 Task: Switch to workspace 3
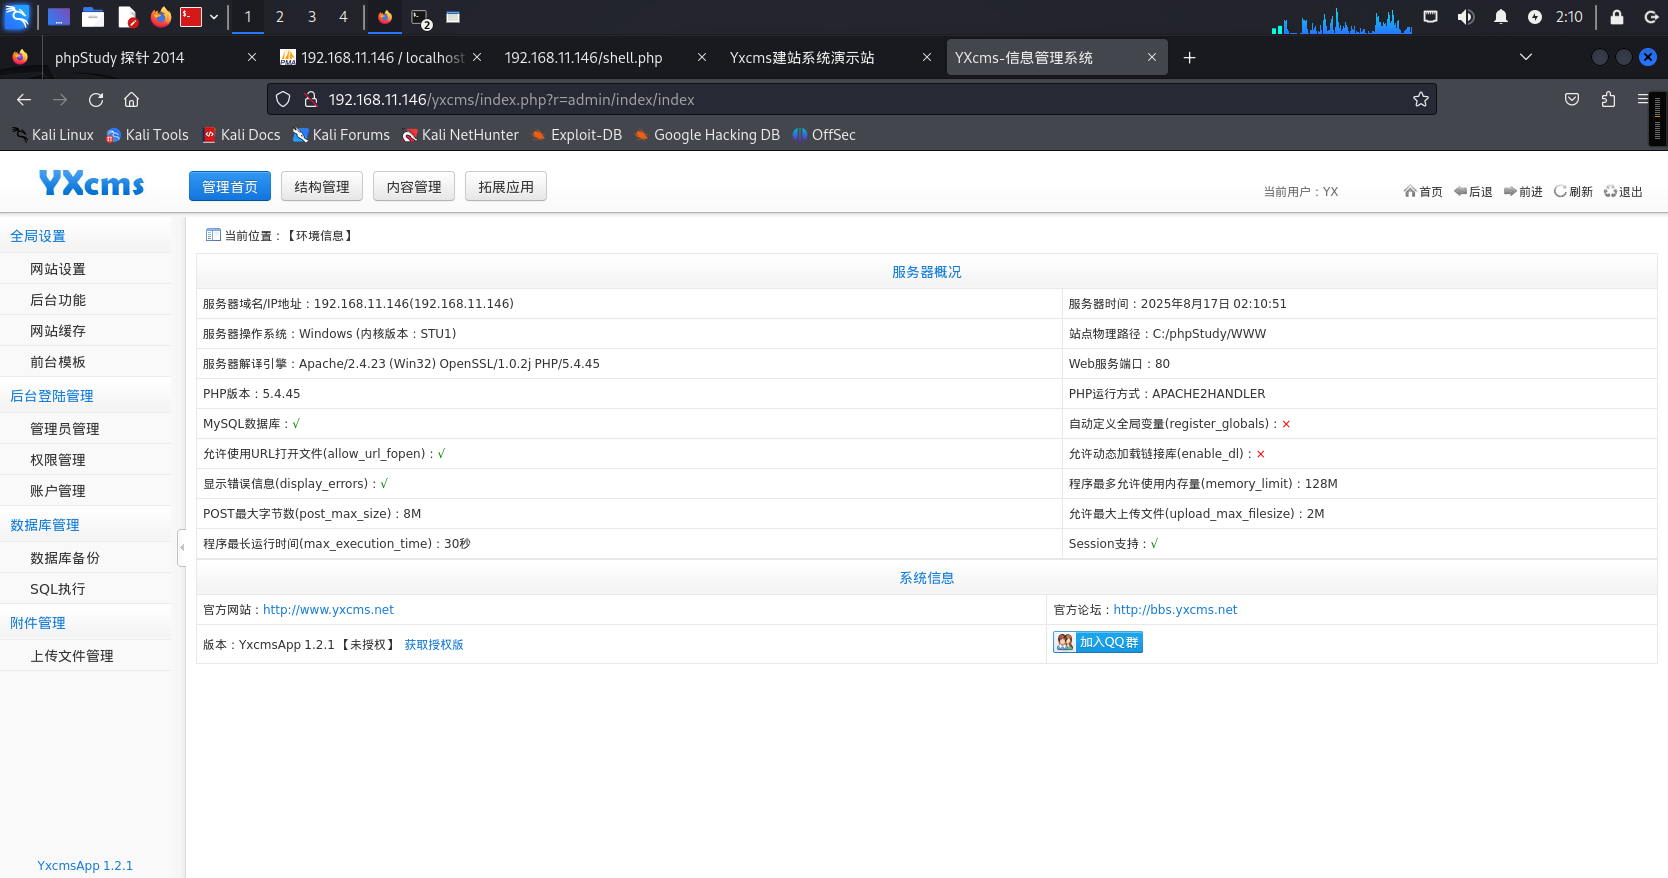(x=312, y=17)
